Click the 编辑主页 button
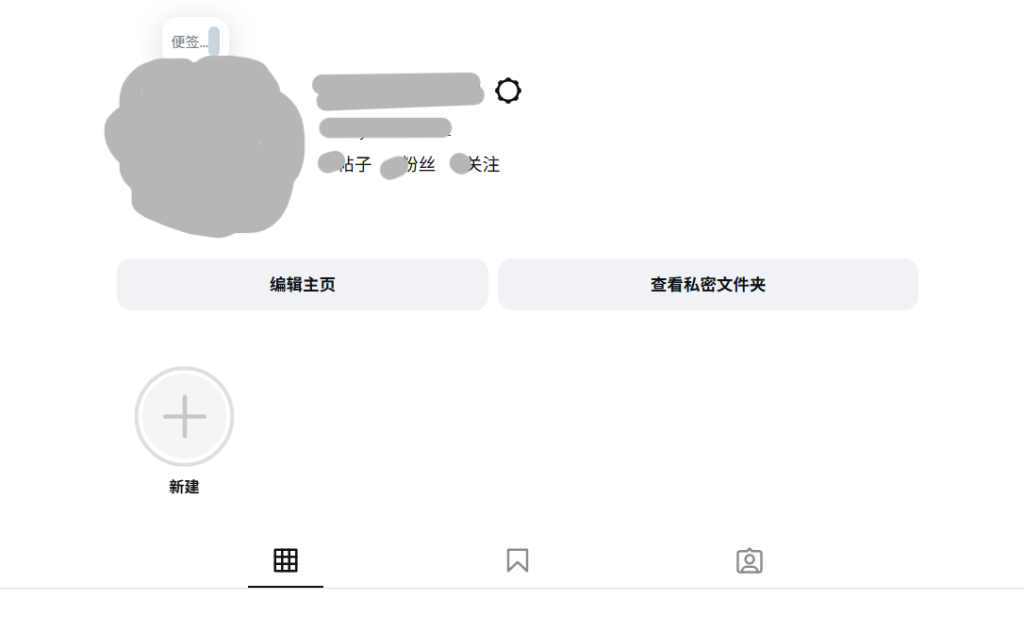Screen dimensions: 1024x633 click(302, 284)
